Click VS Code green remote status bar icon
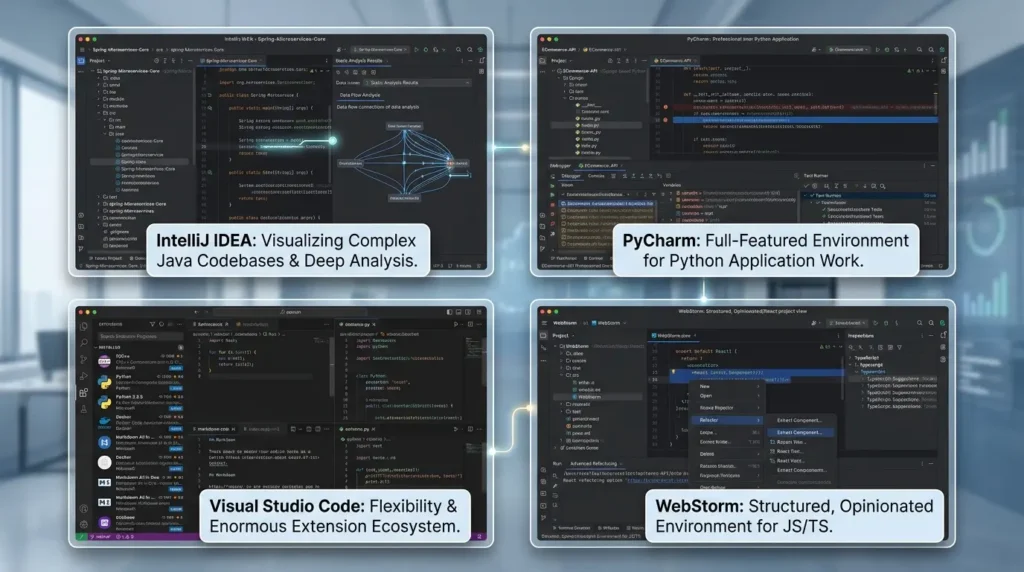 [82, 537]
